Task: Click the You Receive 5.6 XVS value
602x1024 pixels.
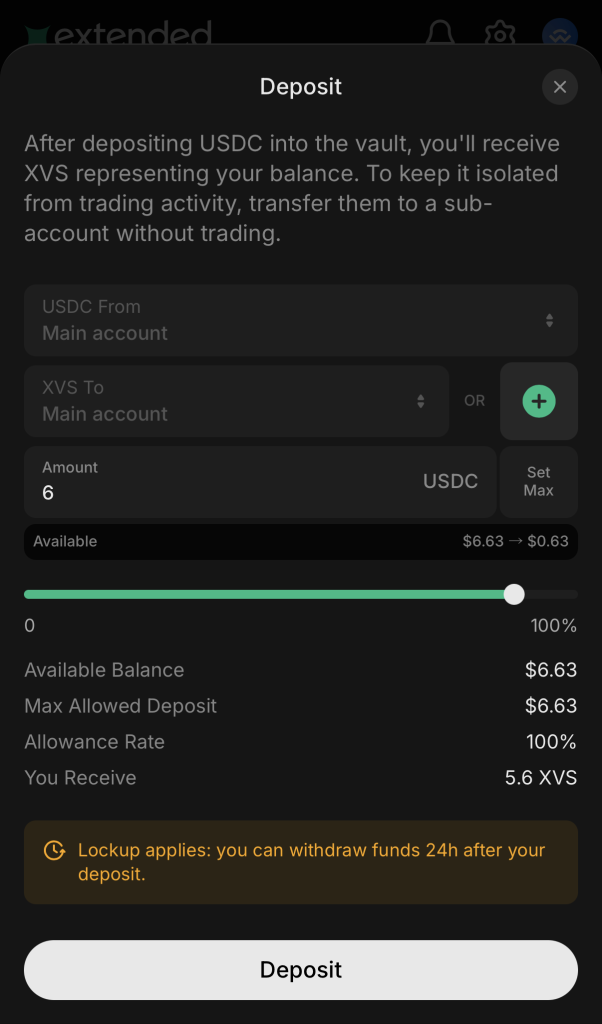Action: tap(541, 778)
